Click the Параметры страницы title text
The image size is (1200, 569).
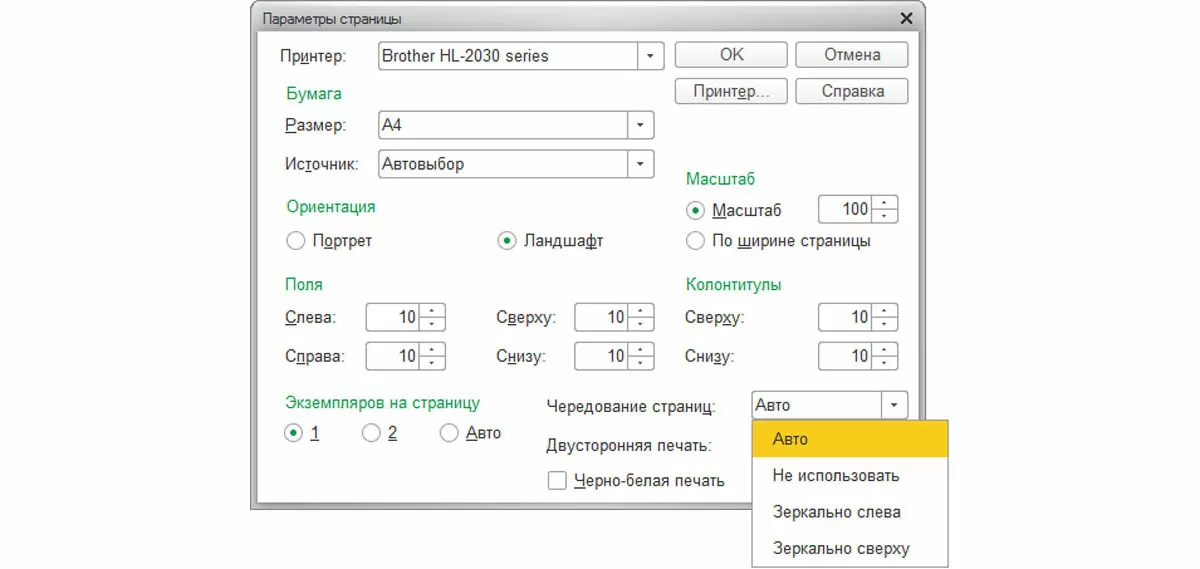[x=333, y=18]
